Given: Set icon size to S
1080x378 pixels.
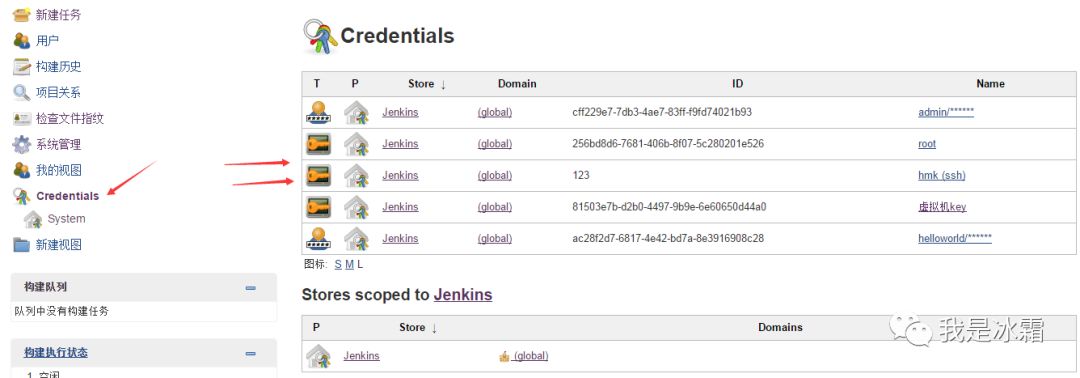Looking at the screenshot, I should click(338, 264).
